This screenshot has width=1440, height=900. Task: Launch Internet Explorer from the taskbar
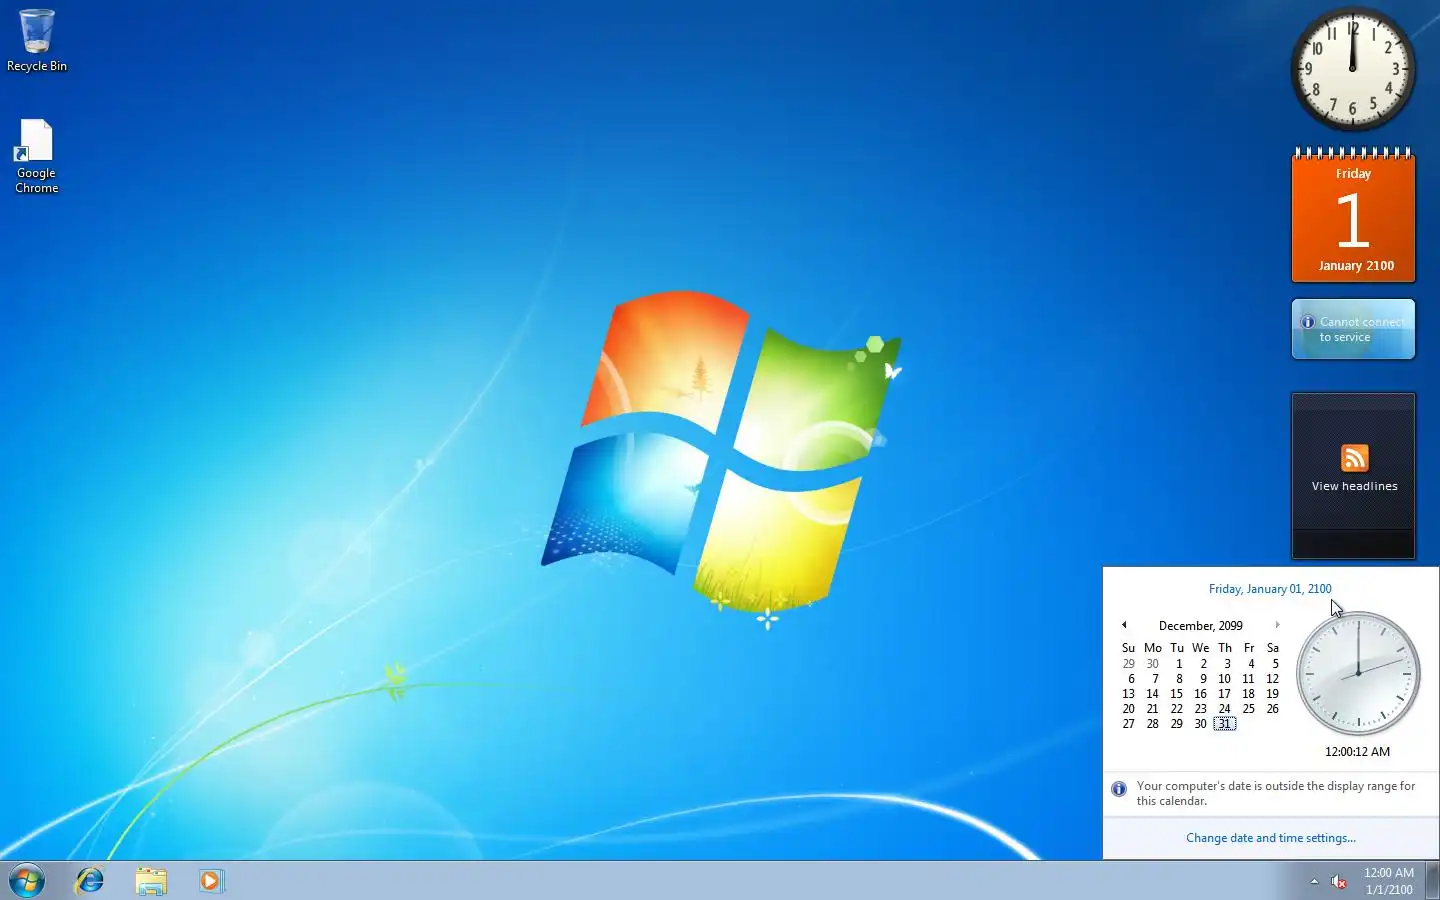90,881
